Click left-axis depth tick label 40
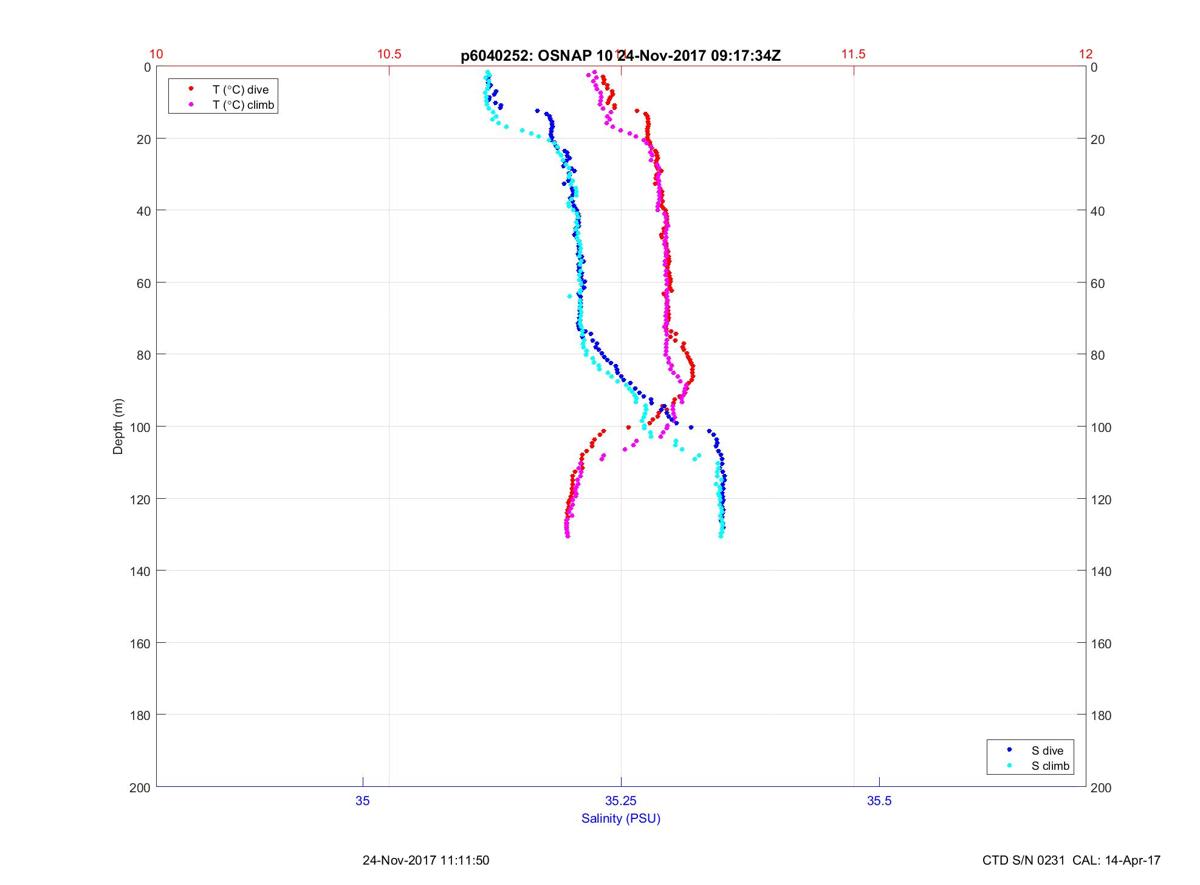1200x885 pixels. tap(144, 211)
